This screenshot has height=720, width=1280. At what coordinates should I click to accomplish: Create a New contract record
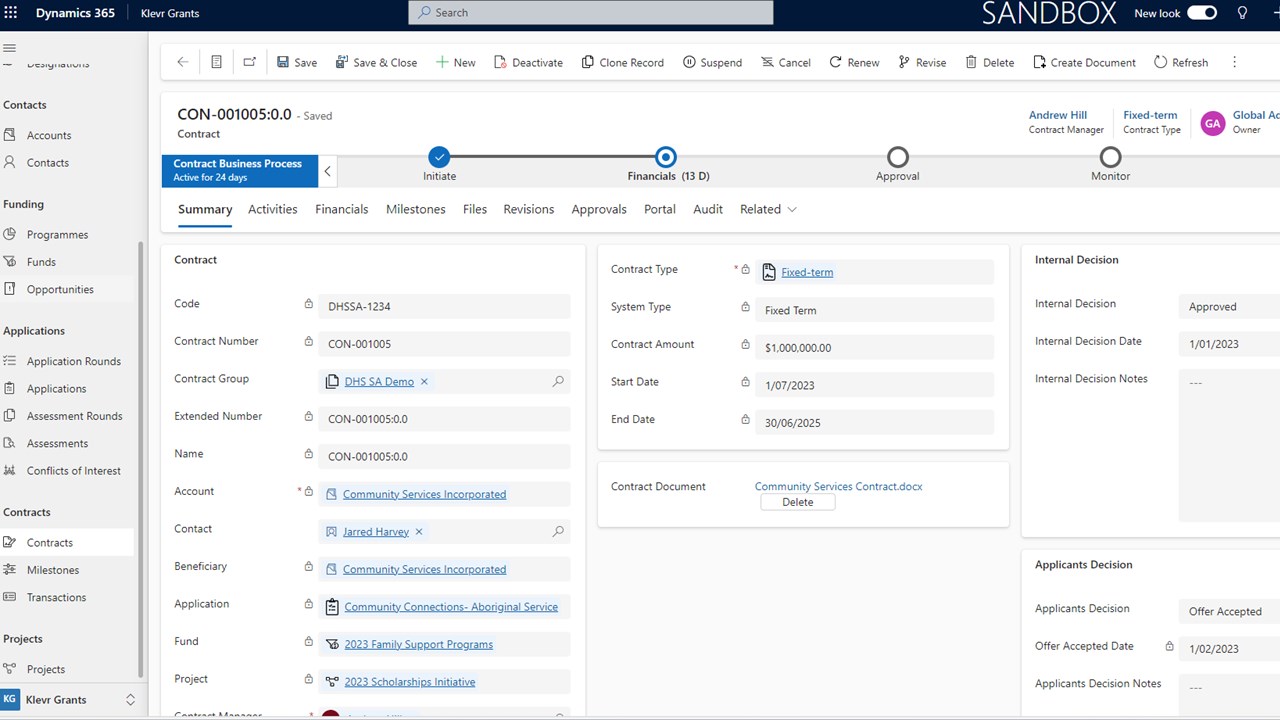point(456,62)
